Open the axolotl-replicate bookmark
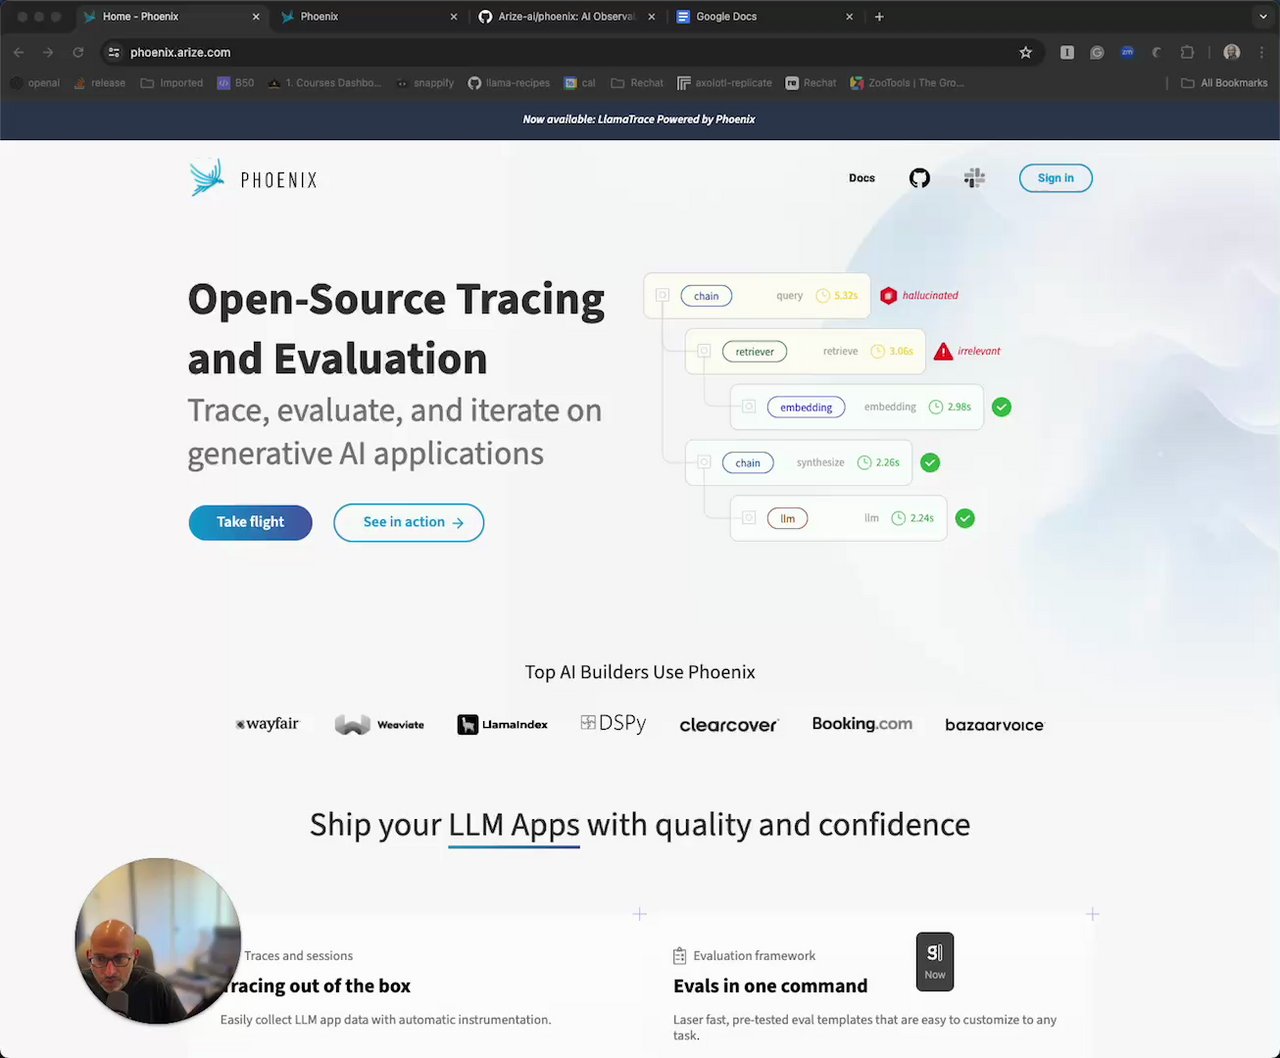1280x1058 pixels. [x=725, y=83]
